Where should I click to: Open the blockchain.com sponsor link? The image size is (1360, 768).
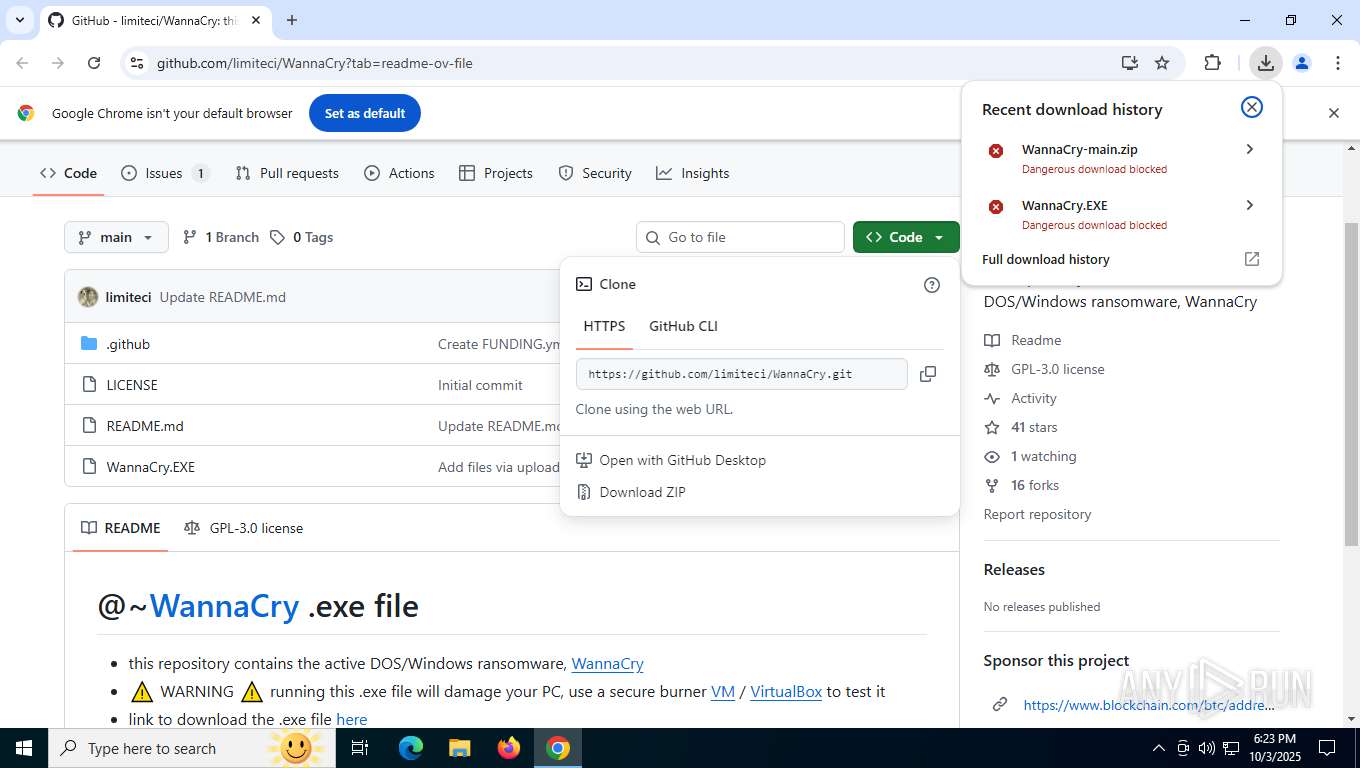tap(1148, 705)
